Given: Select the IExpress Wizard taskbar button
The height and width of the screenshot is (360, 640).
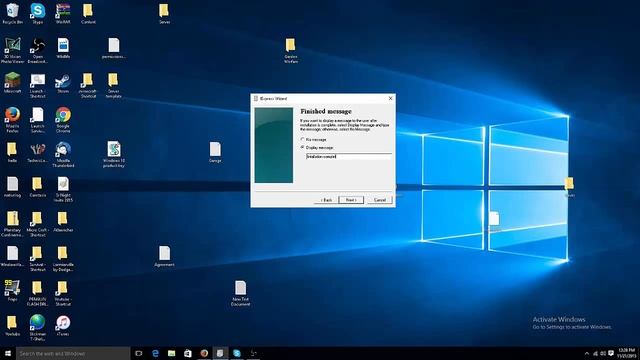Looking at the screenshot, I should tap(220, 353).
